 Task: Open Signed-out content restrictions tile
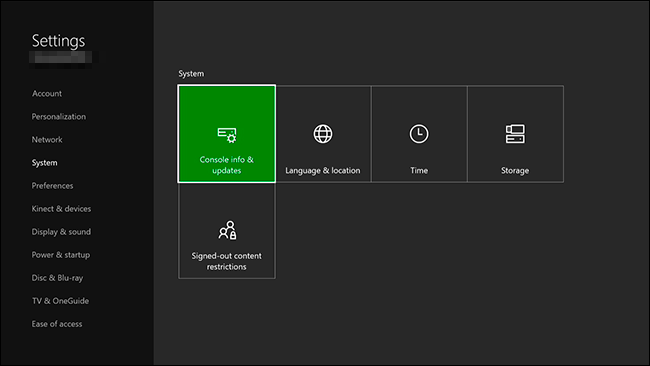click(227, 231)
